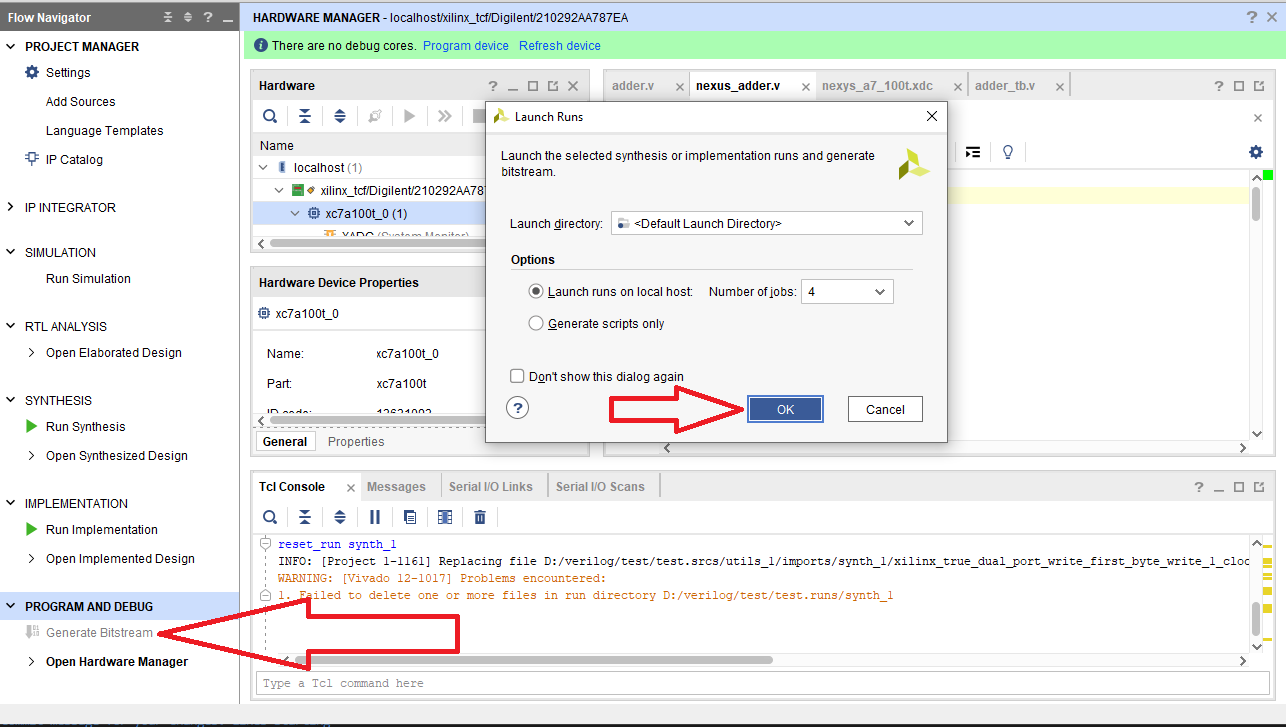Select Generate scripts only option
Image resolution: width=1286 pixels, height=727 pixels.
(537, 324)
